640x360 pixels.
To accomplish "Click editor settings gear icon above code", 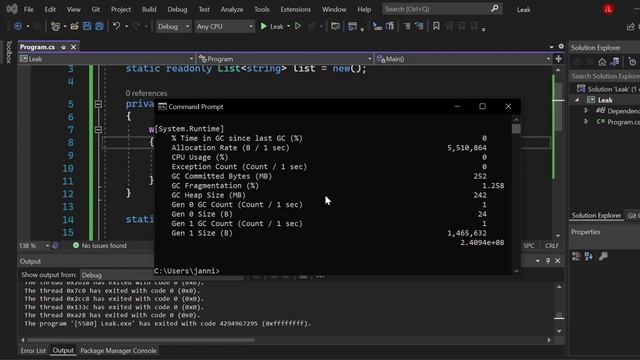I will point(561,47).
